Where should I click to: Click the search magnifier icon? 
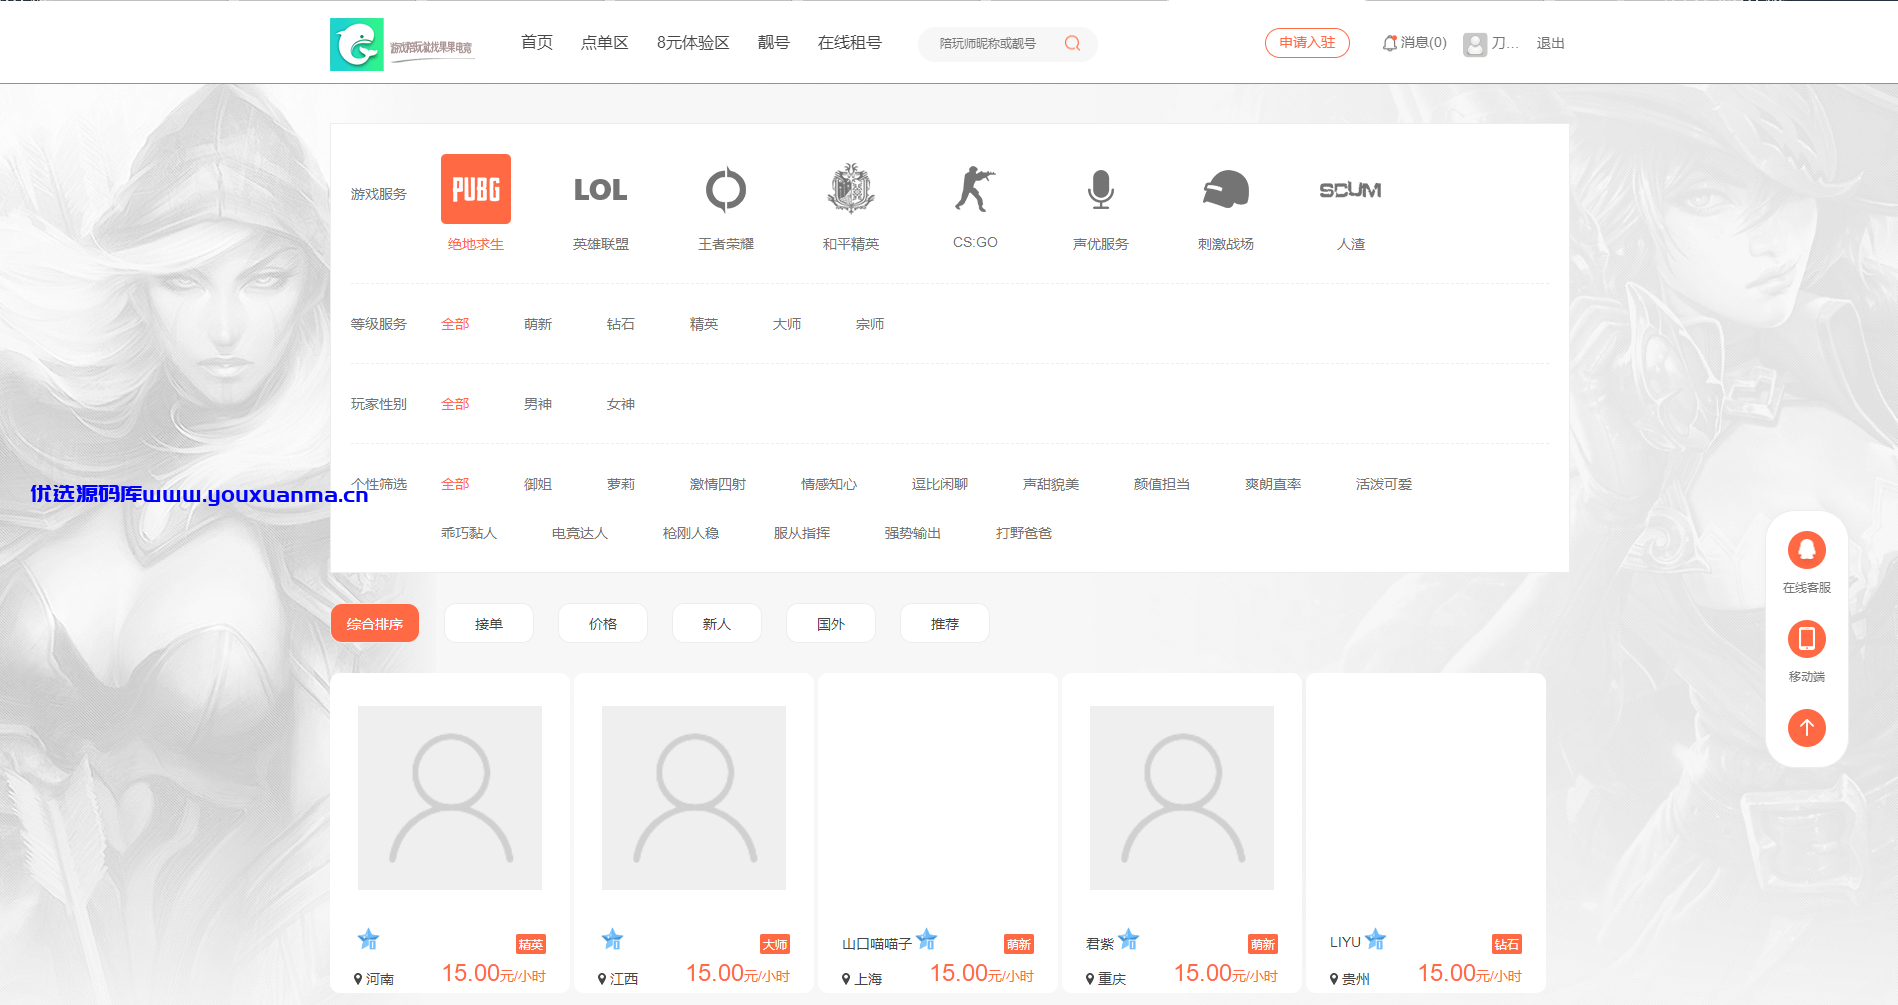(1072, 43)
